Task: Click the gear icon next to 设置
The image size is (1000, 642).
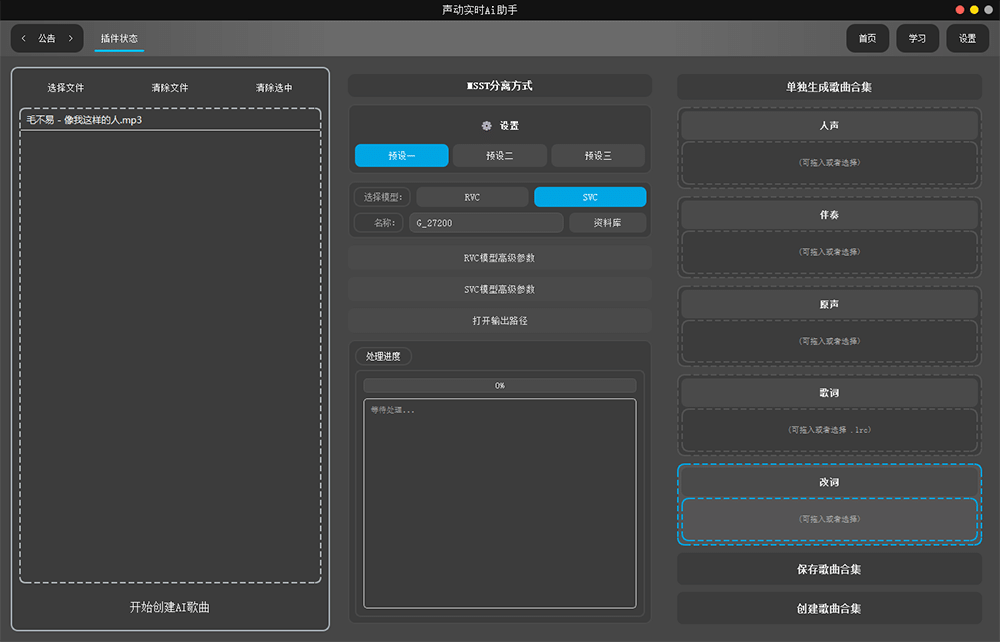Action: (x=487, y=126)
